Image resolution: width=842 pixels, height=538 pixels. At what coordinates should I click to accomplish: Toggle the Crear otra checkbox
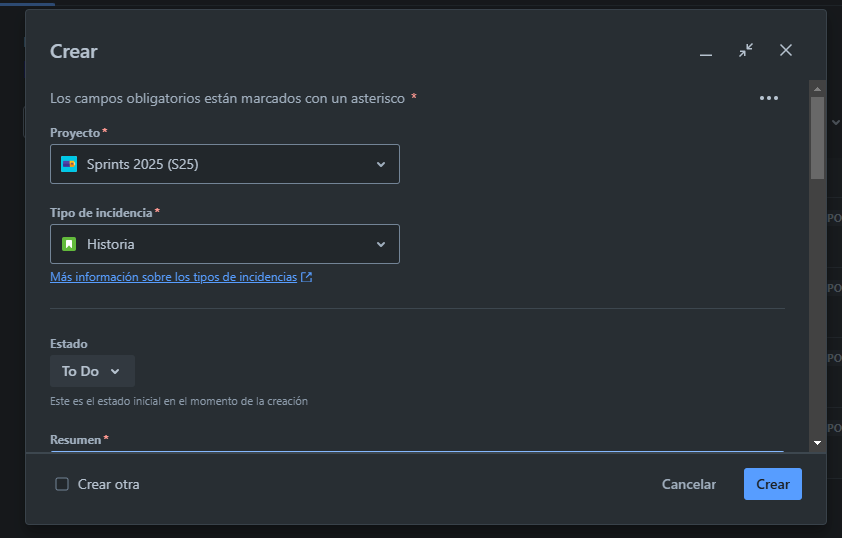62,484
